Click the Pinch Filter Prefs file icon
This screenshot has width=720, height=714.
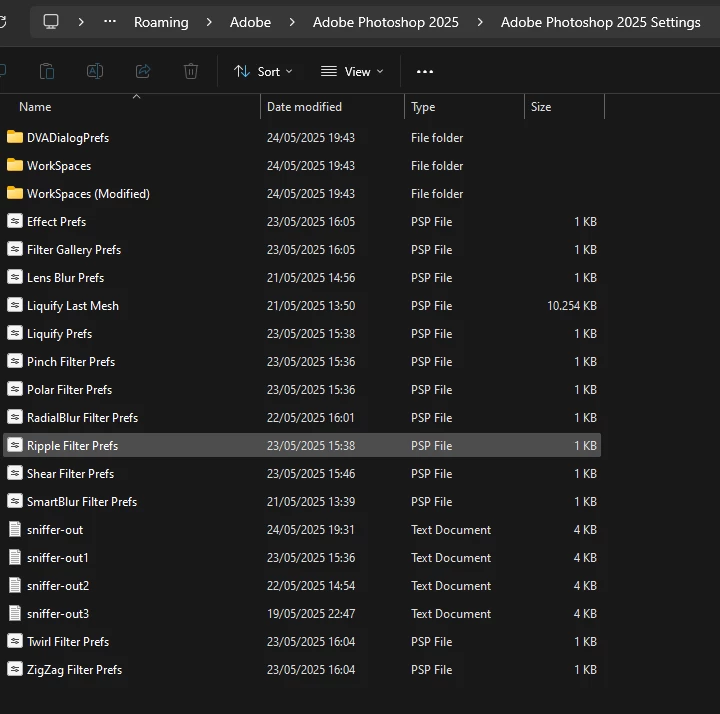pos(15,361)
